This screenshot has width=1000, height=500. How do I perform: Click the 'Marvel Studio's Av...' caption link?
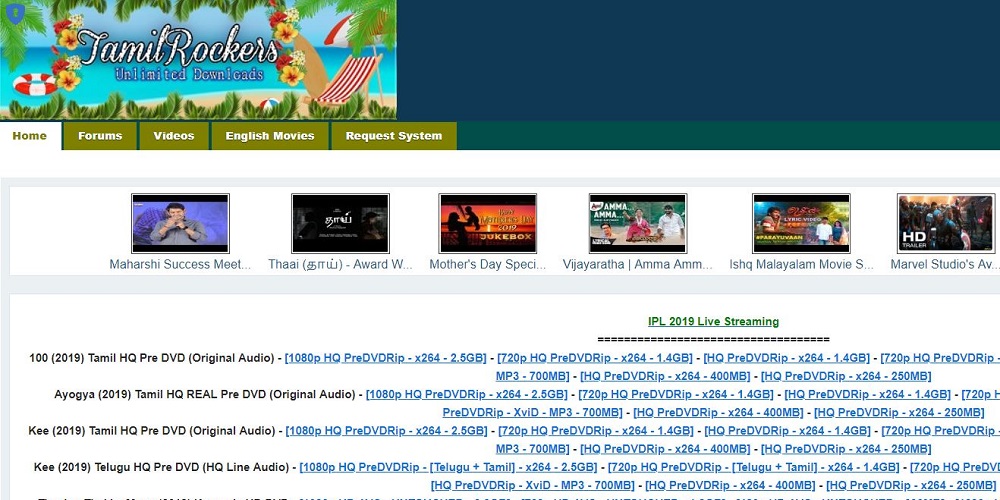(x=944, y=264)
